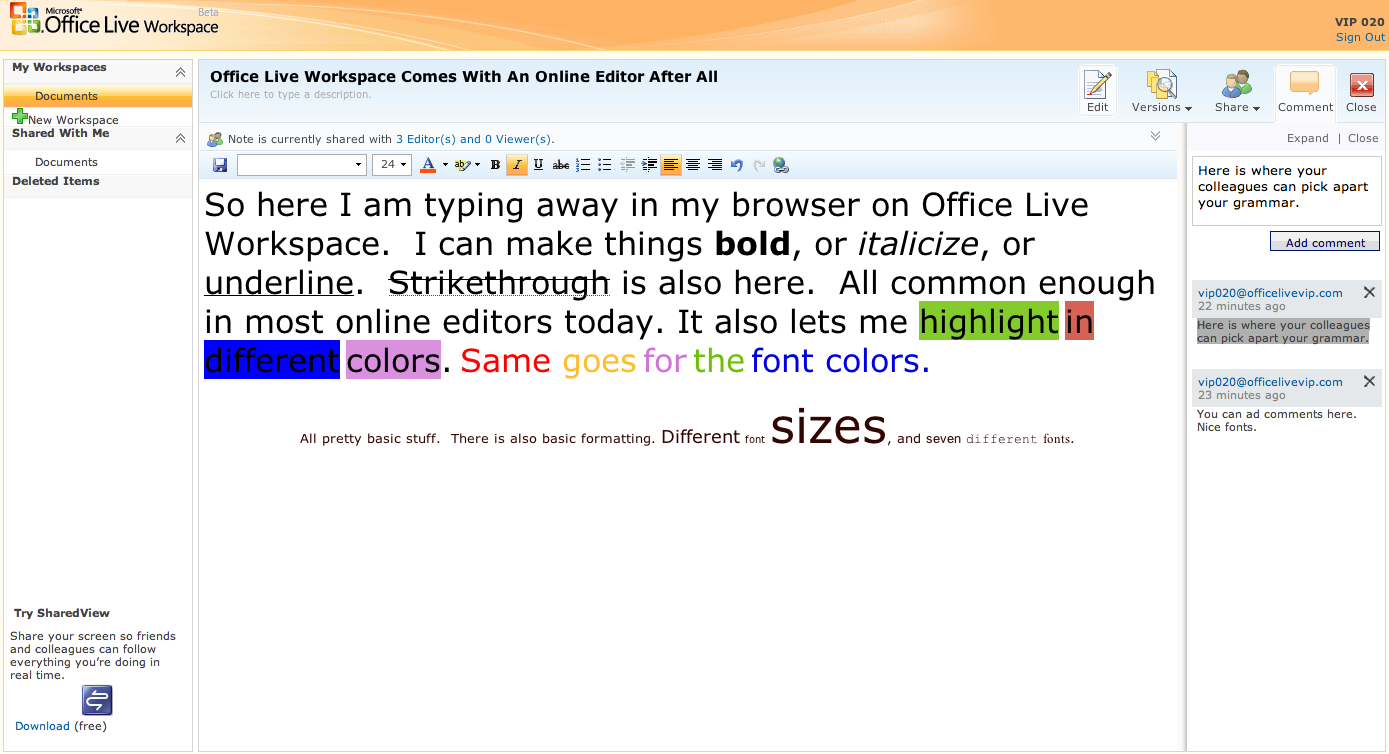
Task: Toggle the numbered list
Action: pos(583,165)
